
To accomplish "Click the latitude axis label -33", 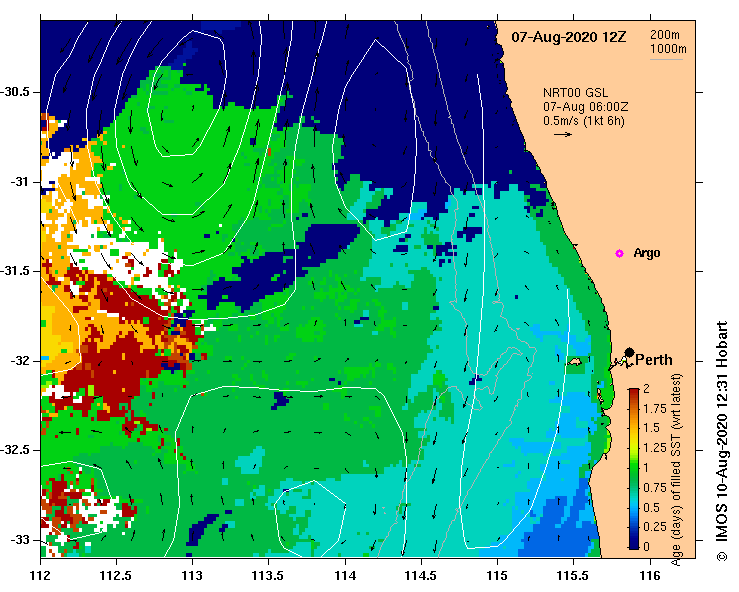I will 19,540.
